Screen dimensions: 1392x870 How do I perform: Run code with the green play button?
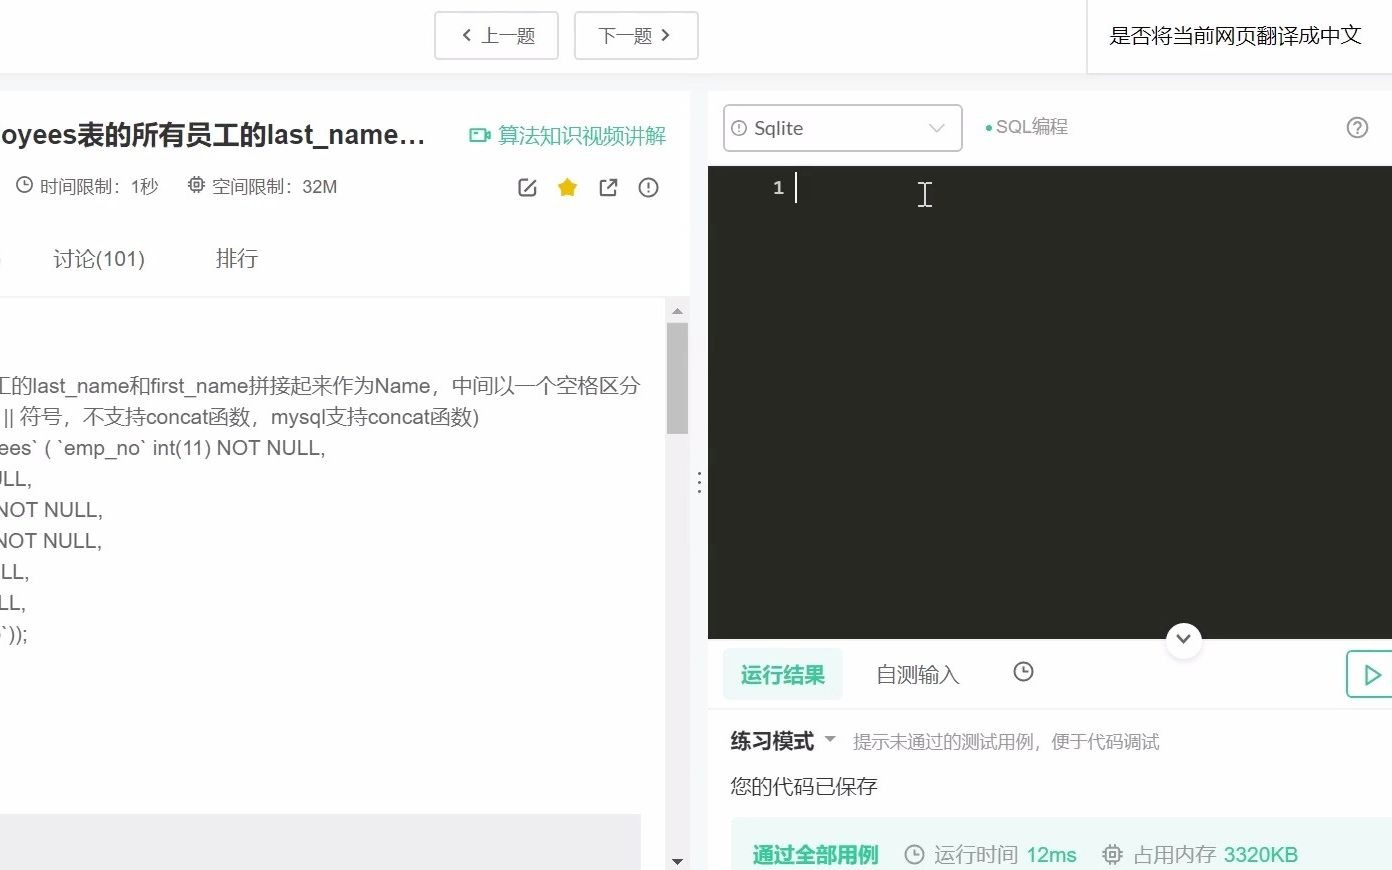pyautogui.click(x=1370, y=675)
